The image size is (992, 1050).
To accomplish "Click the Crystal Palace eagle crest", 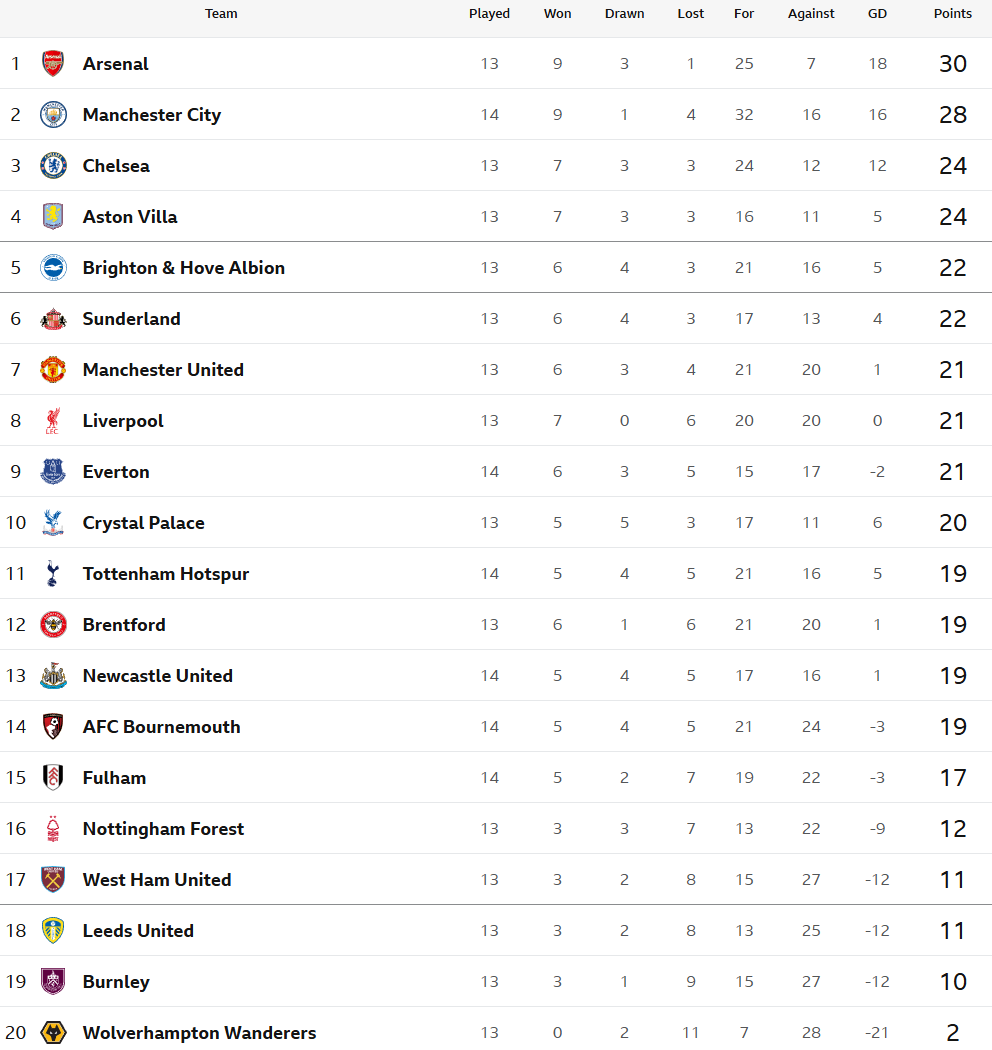I will 53,523.
